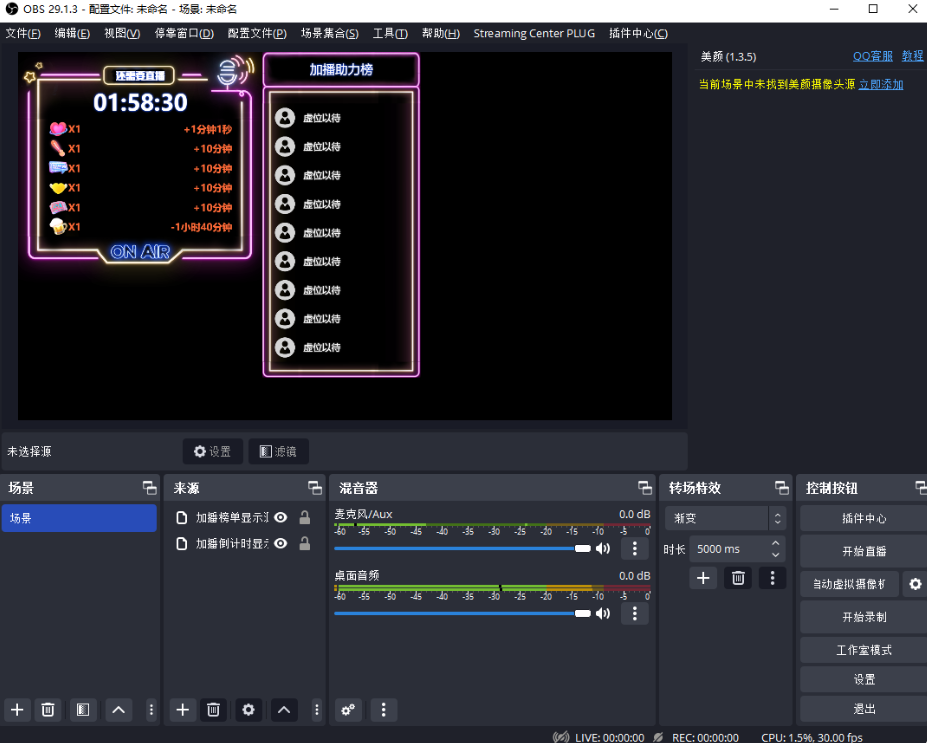
Task: Hide the 加播榜单显示 source via eye icon
Action: 281,517
